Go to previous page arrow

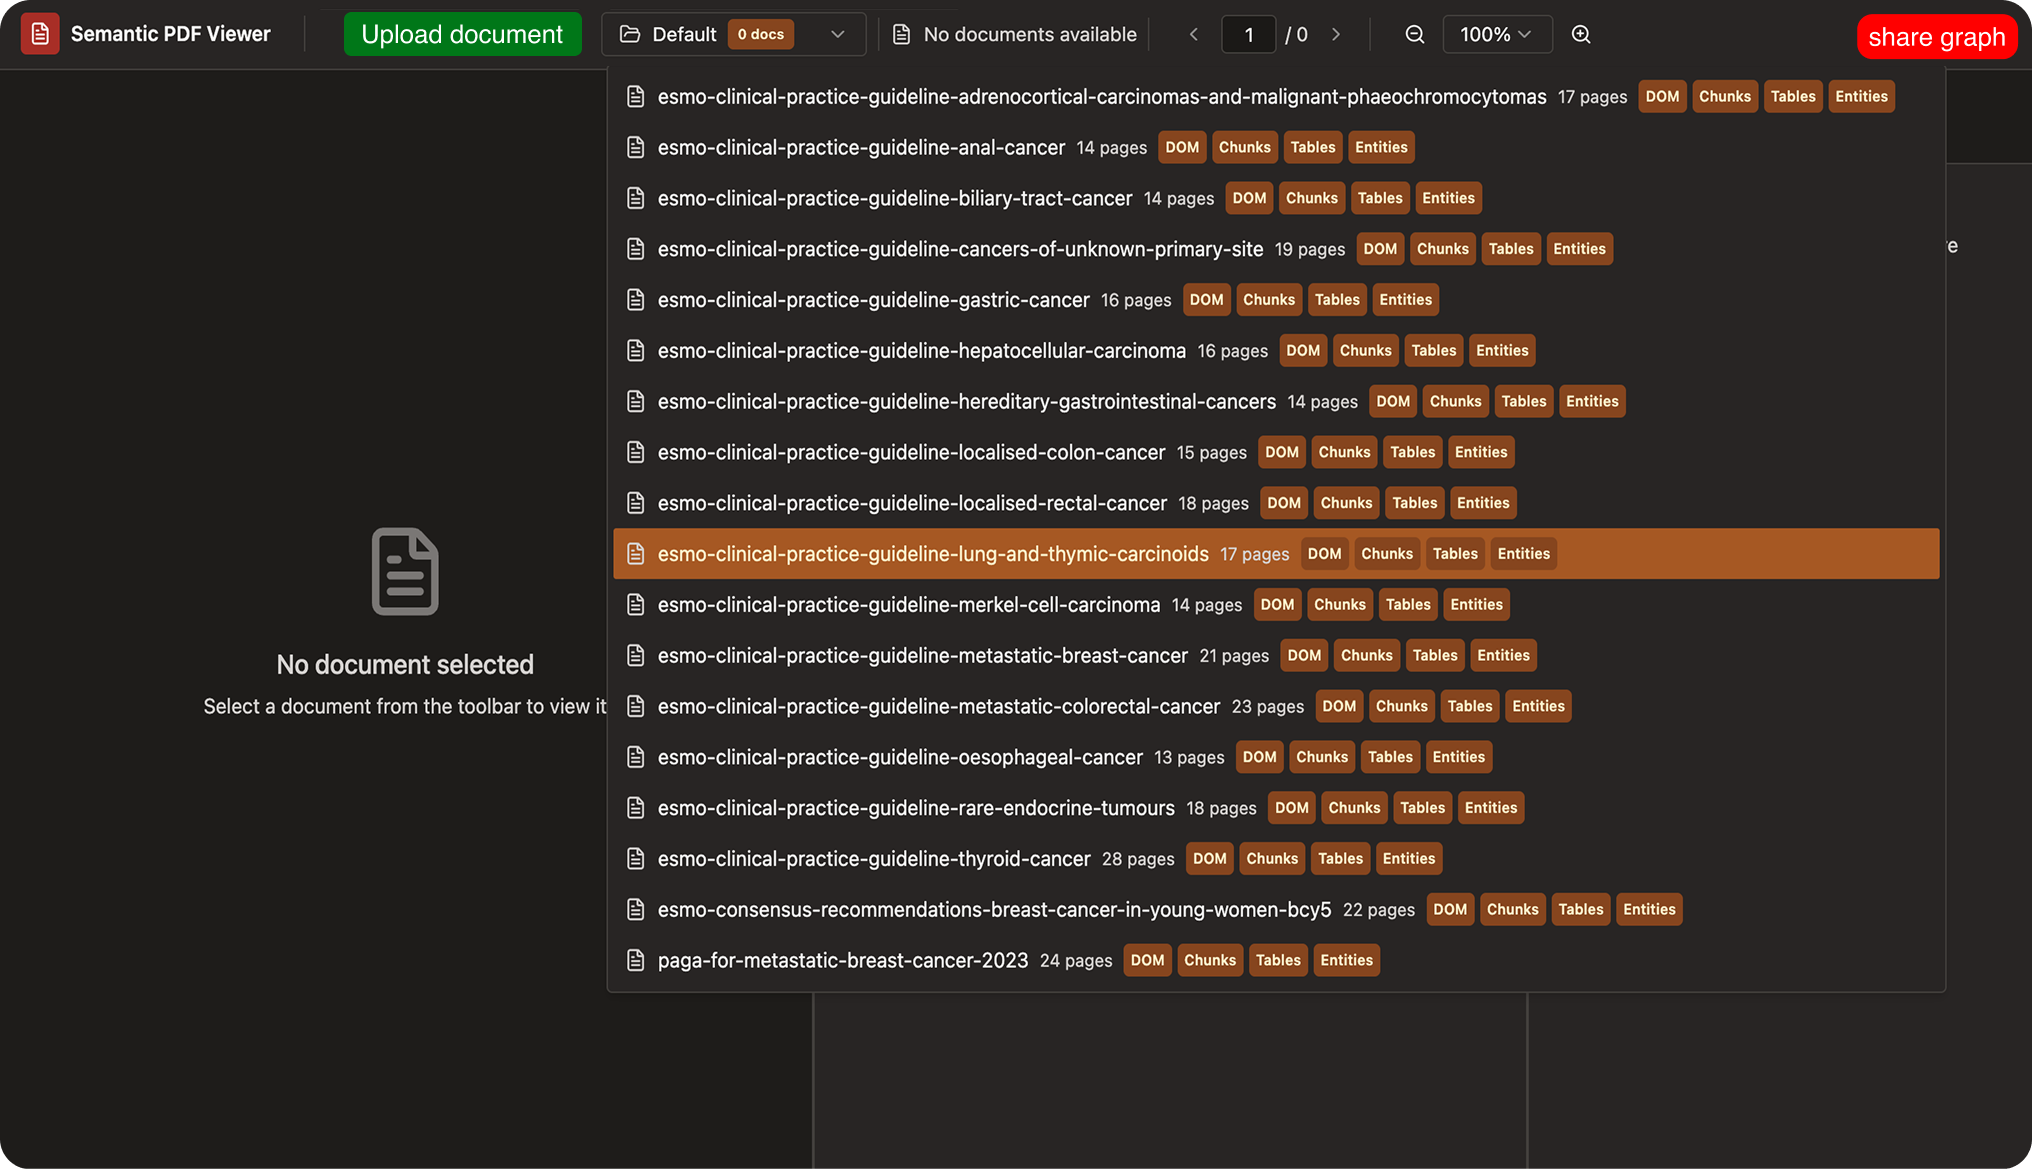click(1193, 34)
